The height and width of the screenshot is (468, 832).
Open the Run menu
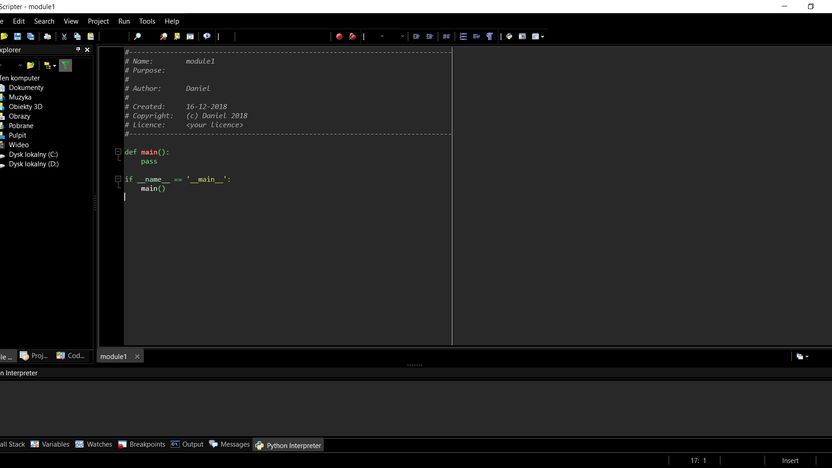coord(124,21)
